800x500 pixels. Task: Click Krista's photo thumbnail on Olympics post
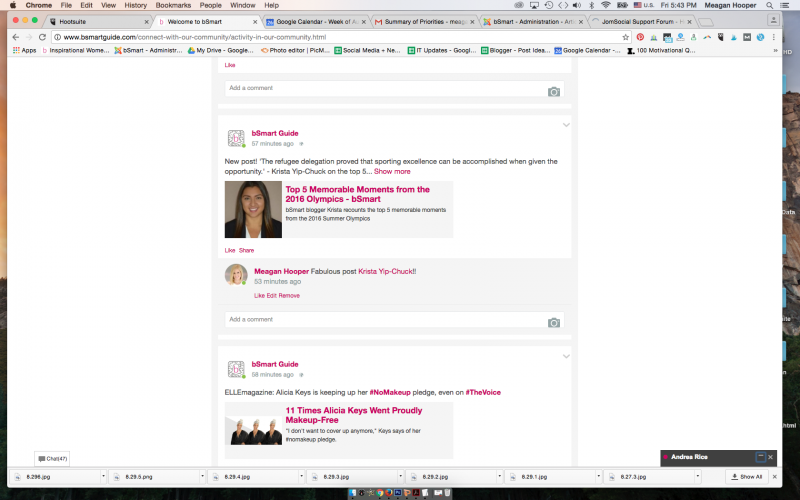tap(253, 209)
